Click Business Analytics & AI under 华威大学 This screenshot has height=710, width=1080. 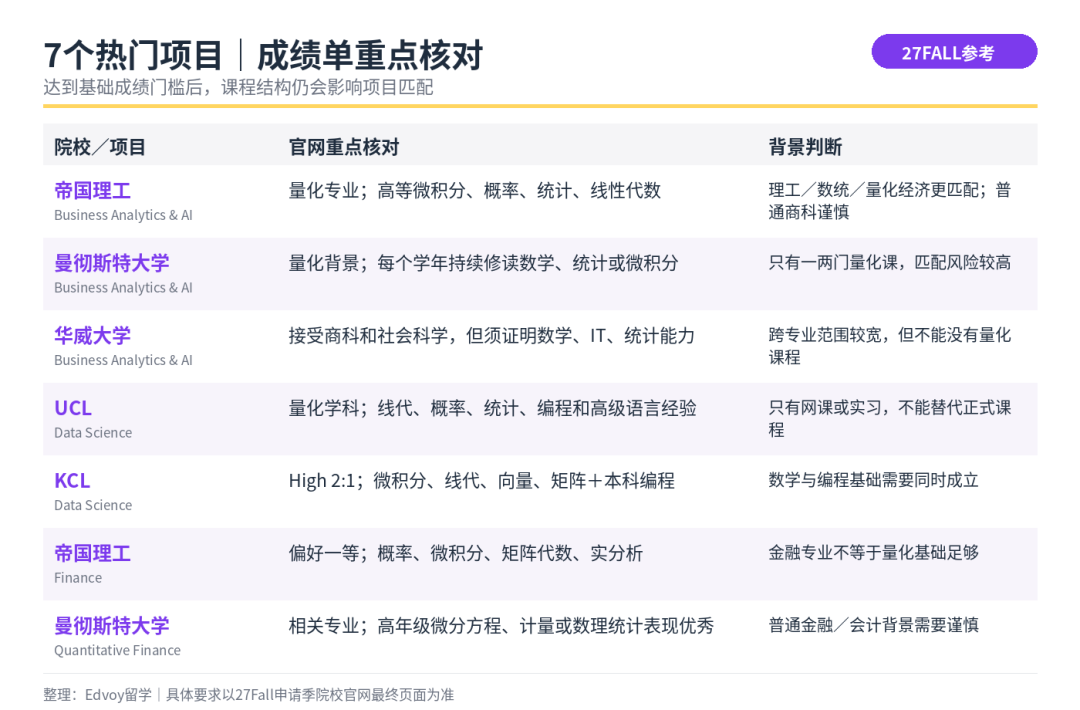pyautogui.click(x=123, y=360)
